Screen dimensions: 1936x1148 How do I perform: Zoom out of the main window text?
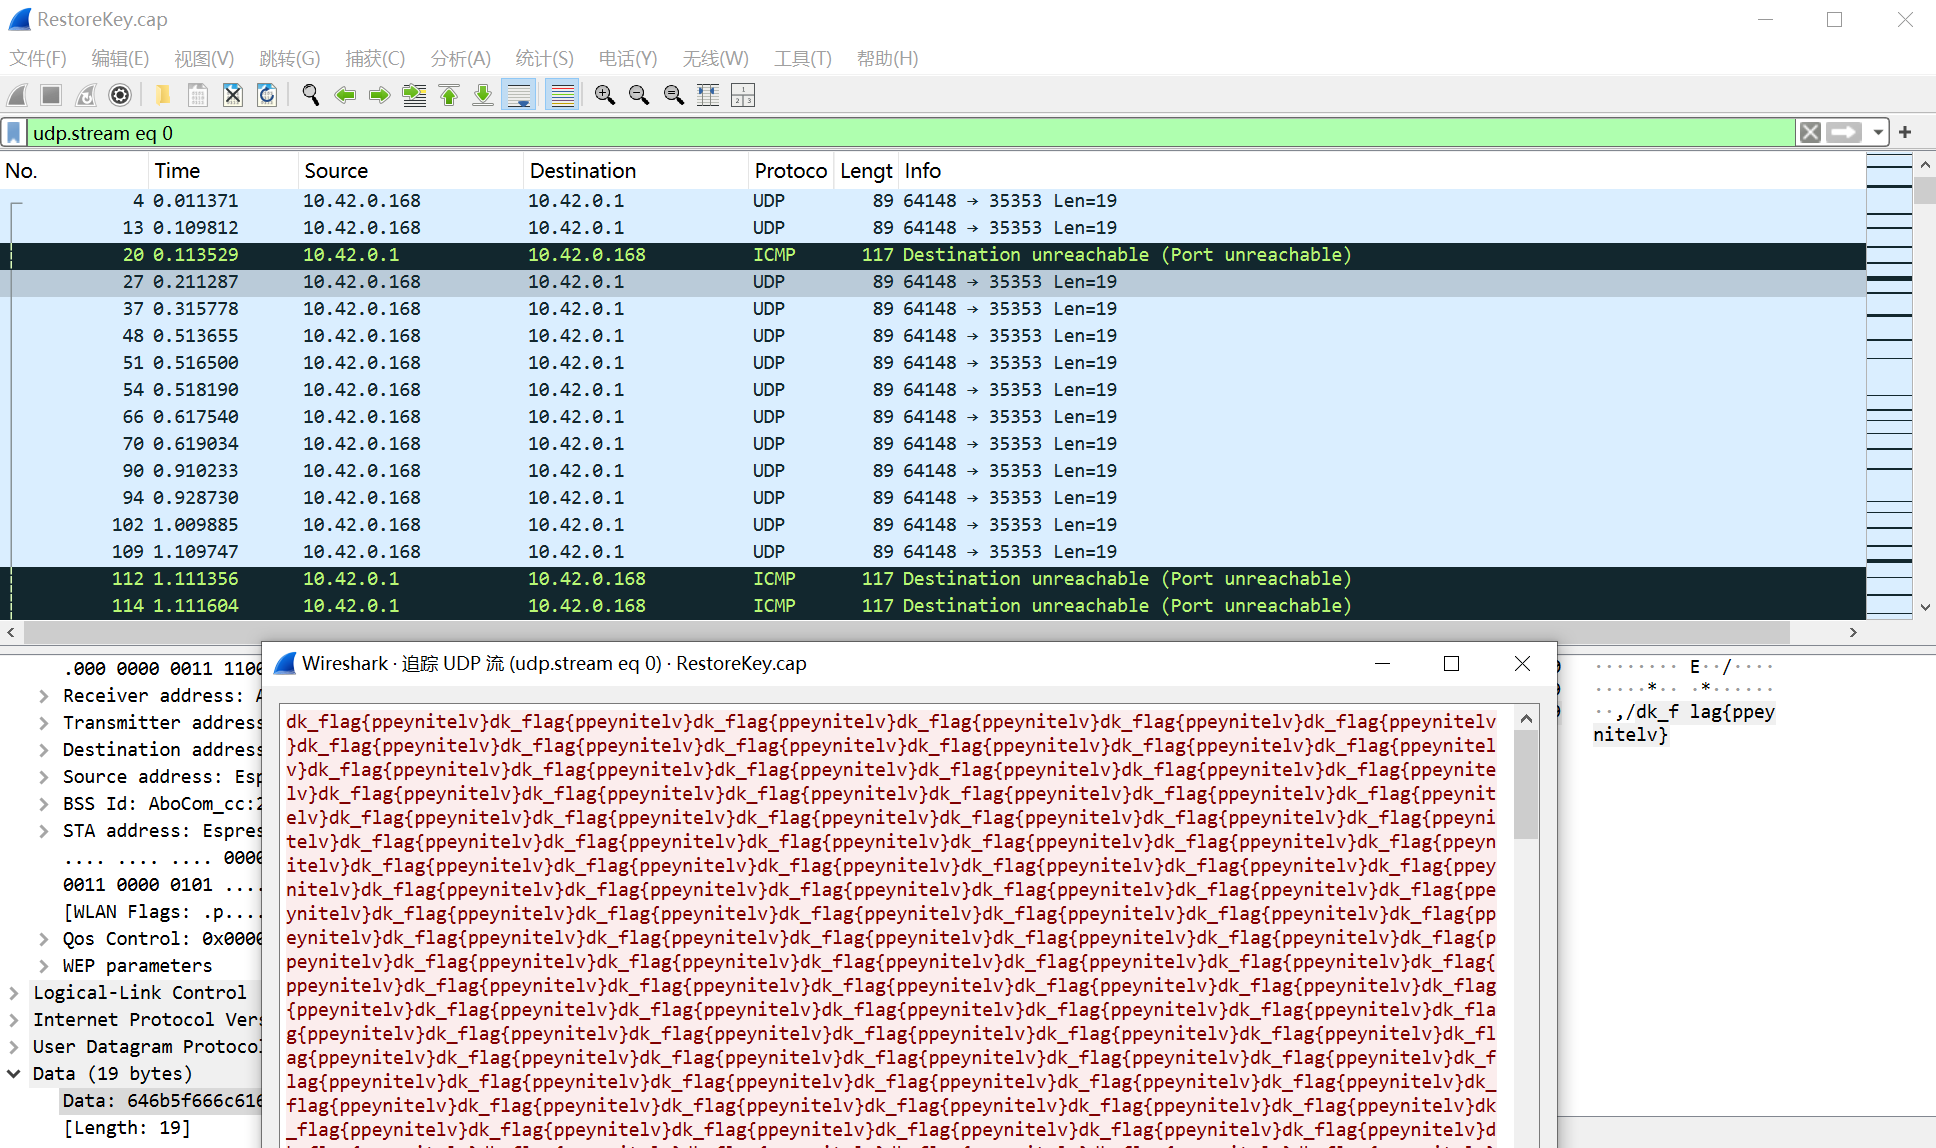[639, 95]
